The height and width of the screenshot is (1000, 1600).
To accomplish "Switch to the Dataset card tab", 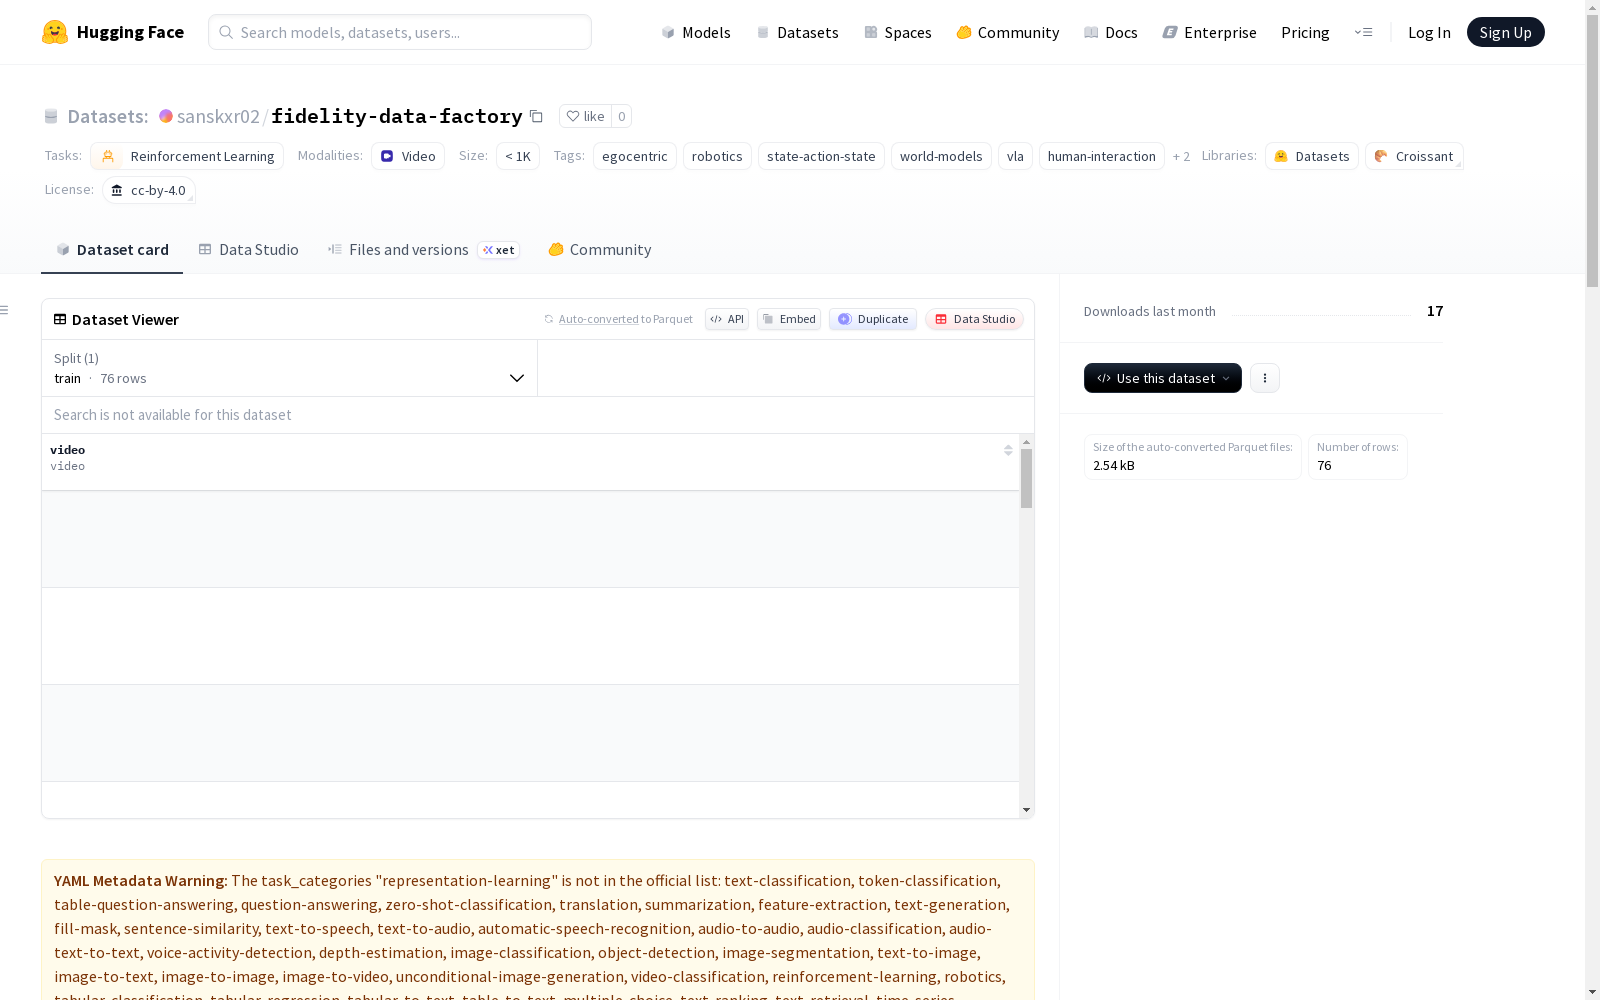I will (x=112, y=250).
